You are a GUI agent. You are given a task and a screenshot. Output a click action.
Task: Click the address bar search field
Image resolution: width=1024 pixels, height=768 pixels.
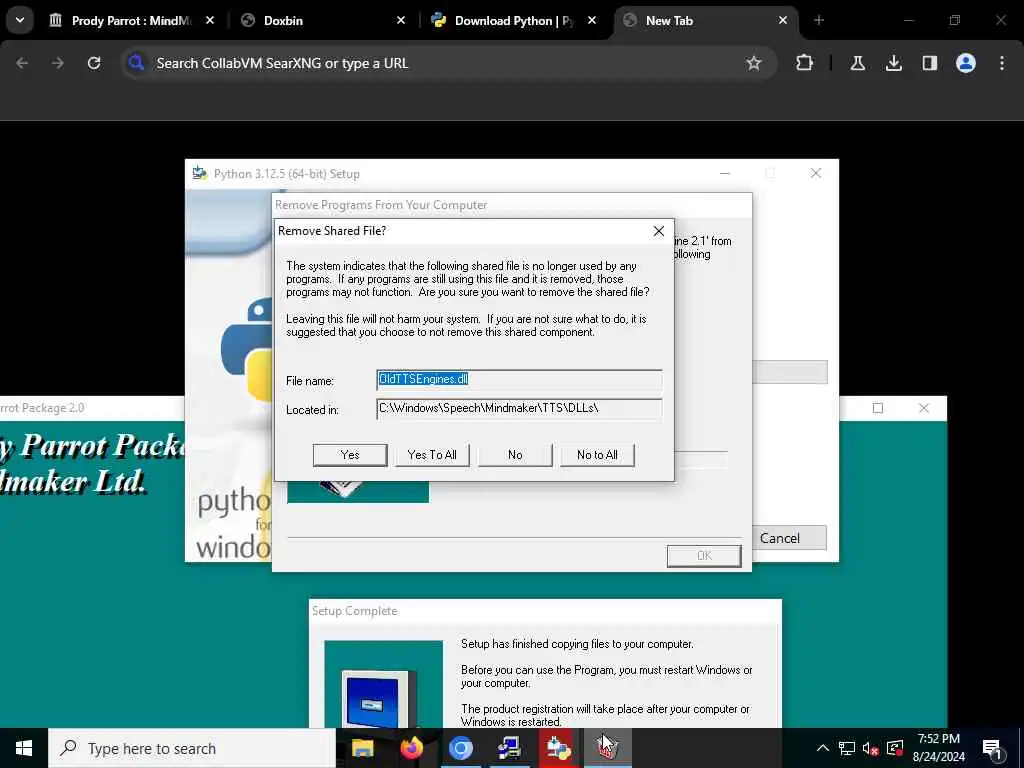447,63
